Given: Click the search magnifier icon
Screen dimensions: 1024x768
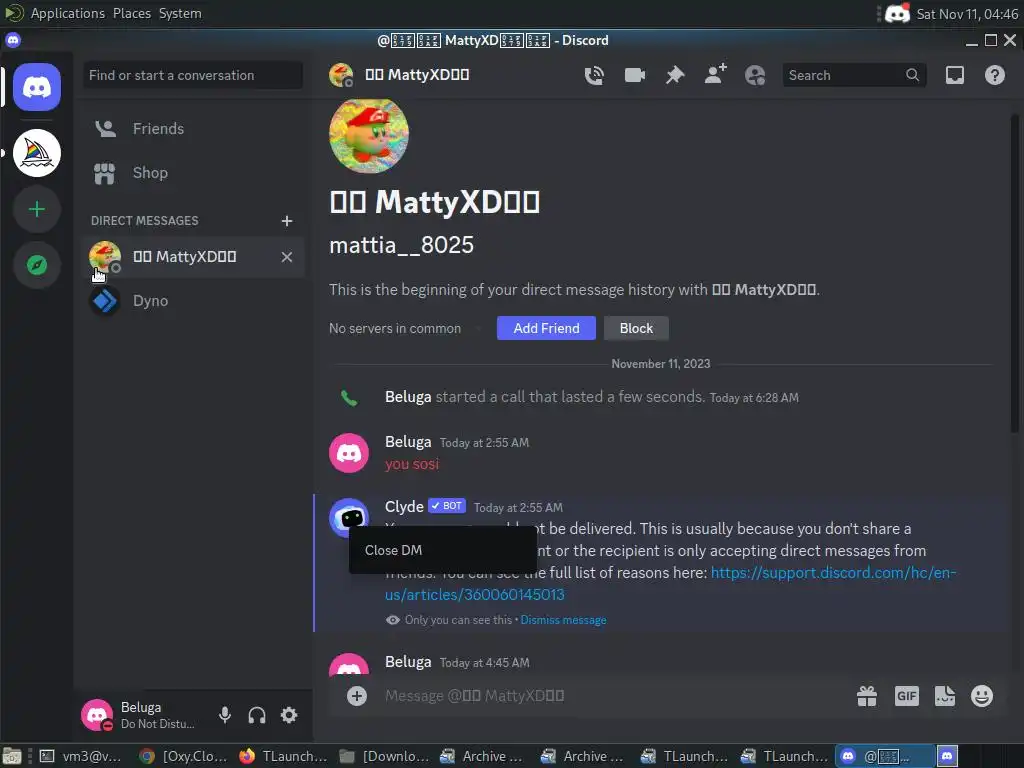Looking at the screenshot, I should click(x=912, y=75).
